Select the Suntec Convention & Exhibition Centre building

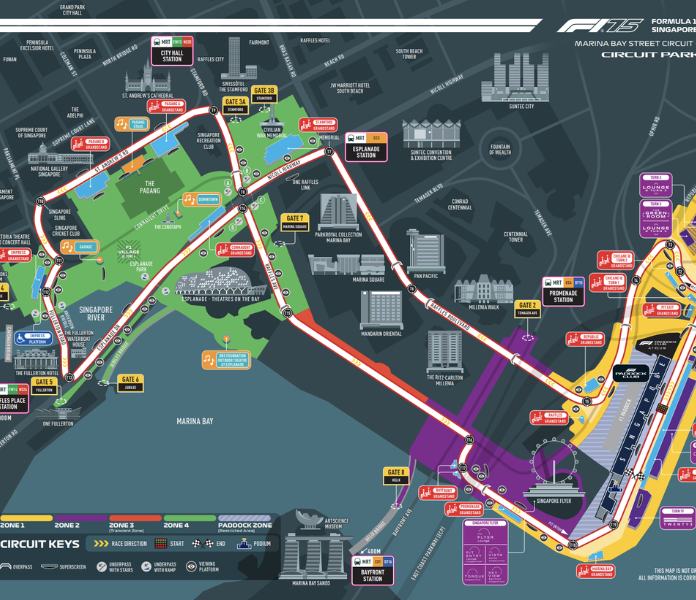click(431, 134)
